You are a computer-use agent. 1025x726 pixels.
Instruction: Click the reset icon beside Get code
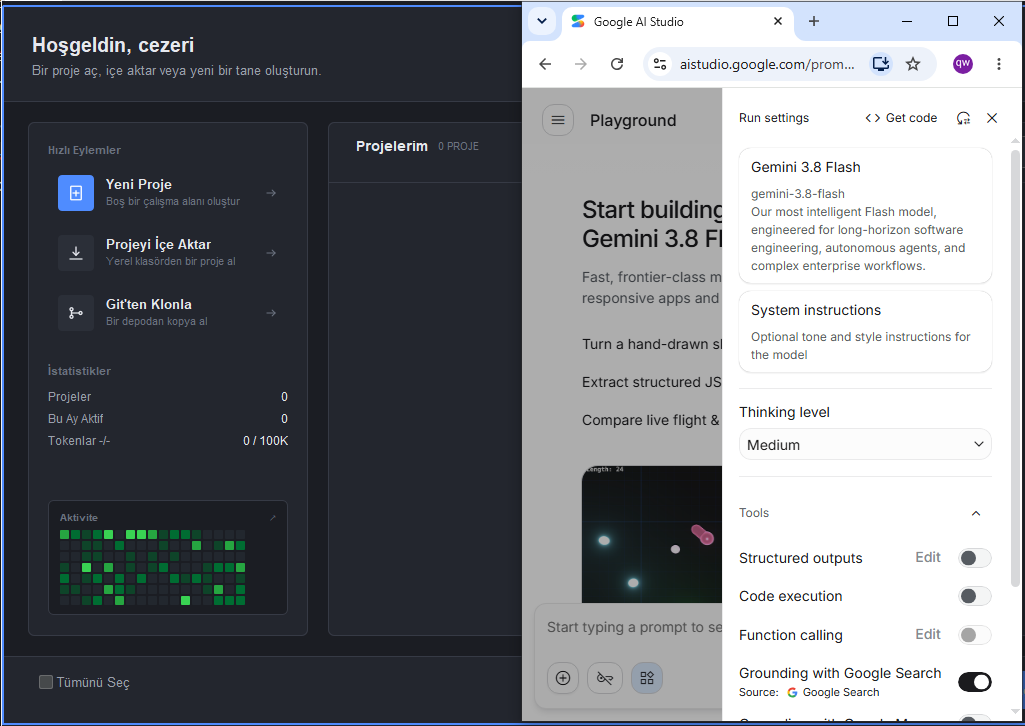[963, 118]
